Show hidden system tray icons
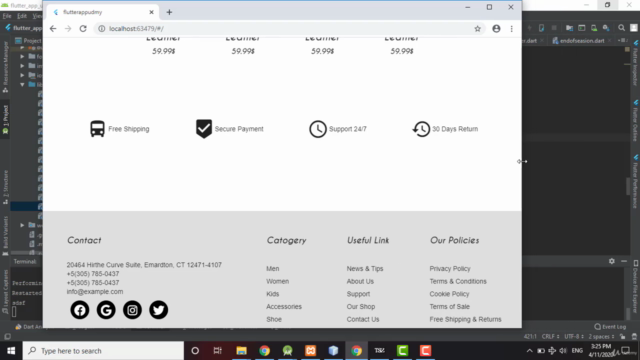 [529, 351]
